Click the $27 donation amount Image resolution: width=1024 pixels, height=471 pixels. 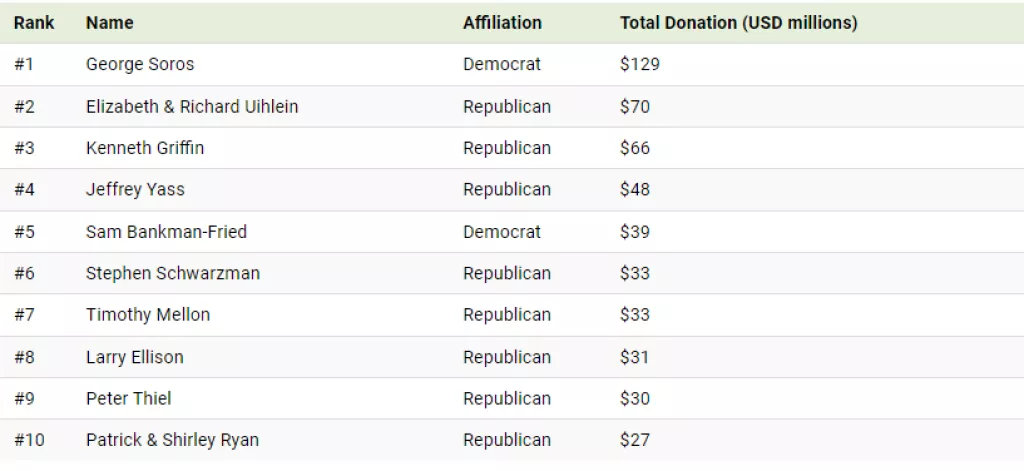click(635, 440)
